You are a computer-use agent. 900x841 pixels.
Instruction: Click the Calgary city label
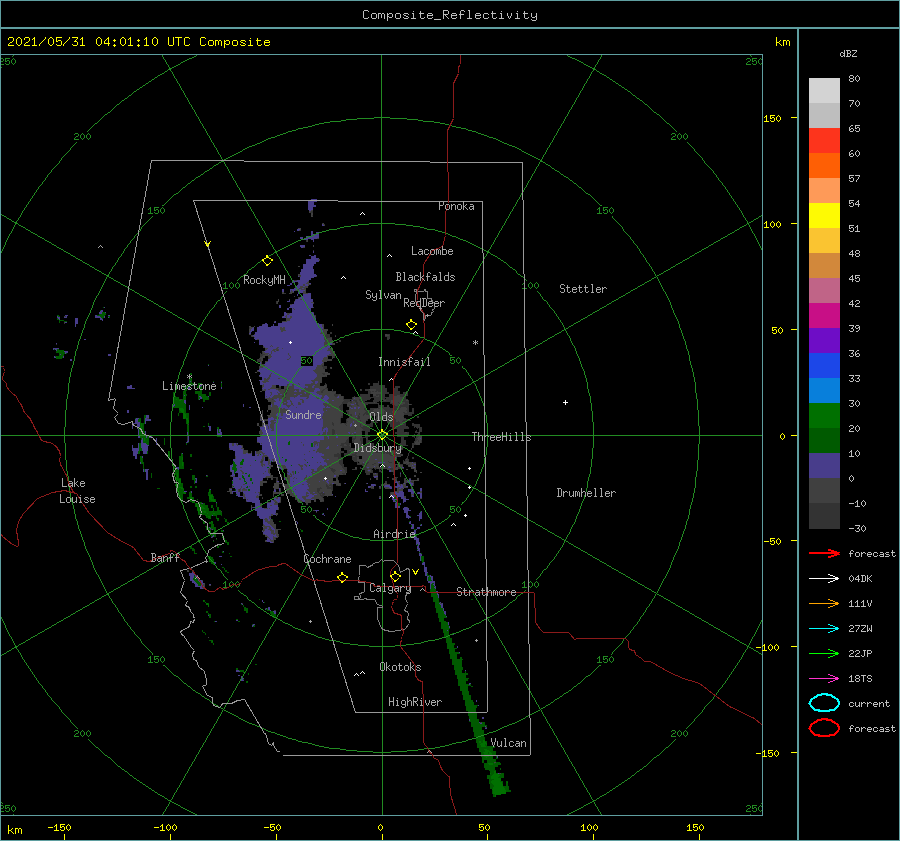[390, 588]
